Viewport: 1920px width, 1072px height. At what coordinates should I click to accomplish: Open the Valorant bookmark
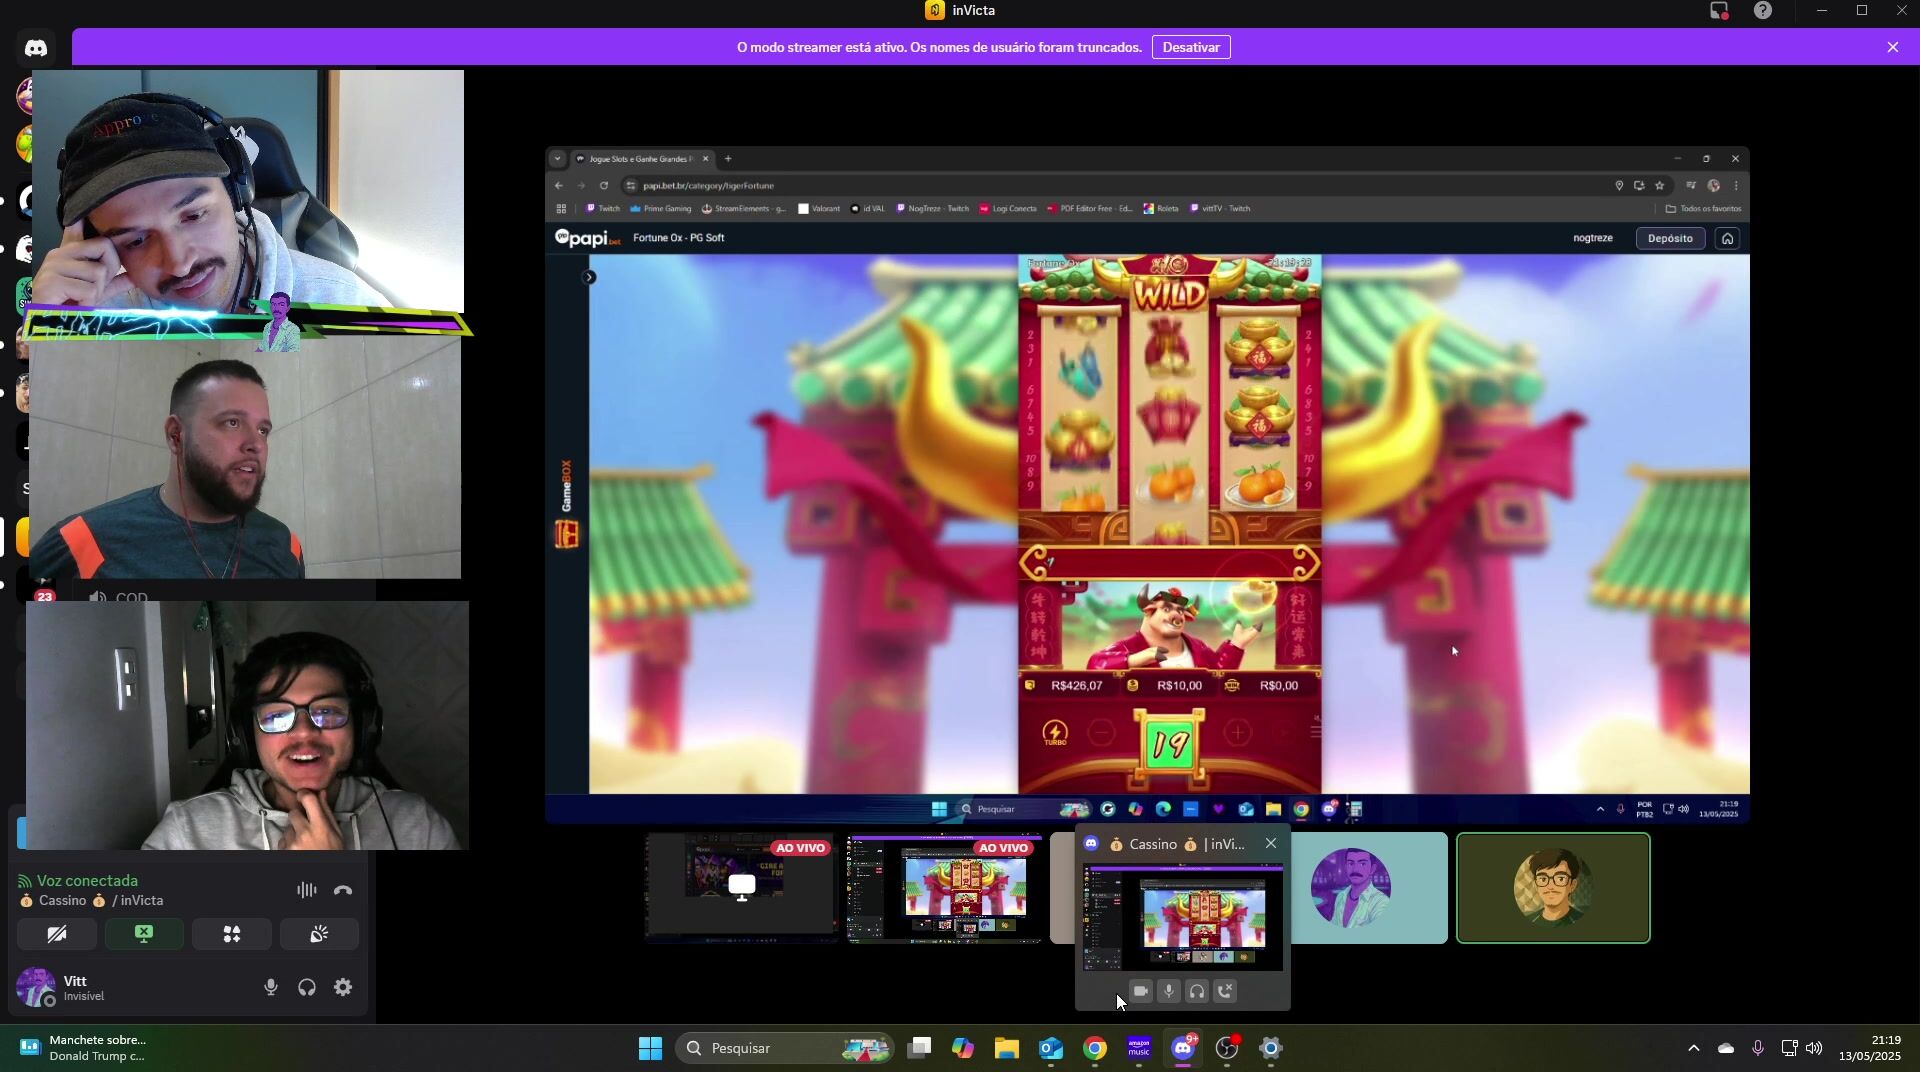point(819,209)
